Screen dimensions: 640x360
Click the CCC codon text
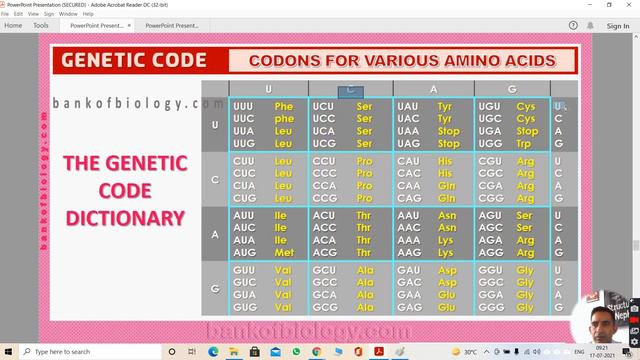click(325, 173)
